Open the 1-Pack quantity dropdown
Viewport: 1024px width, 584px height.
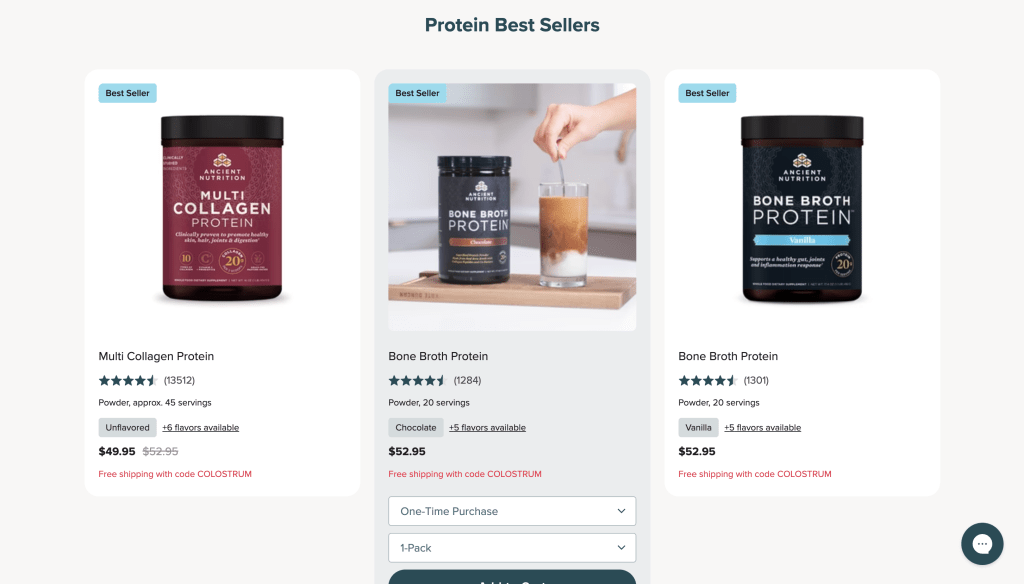[x=512, y=547]
